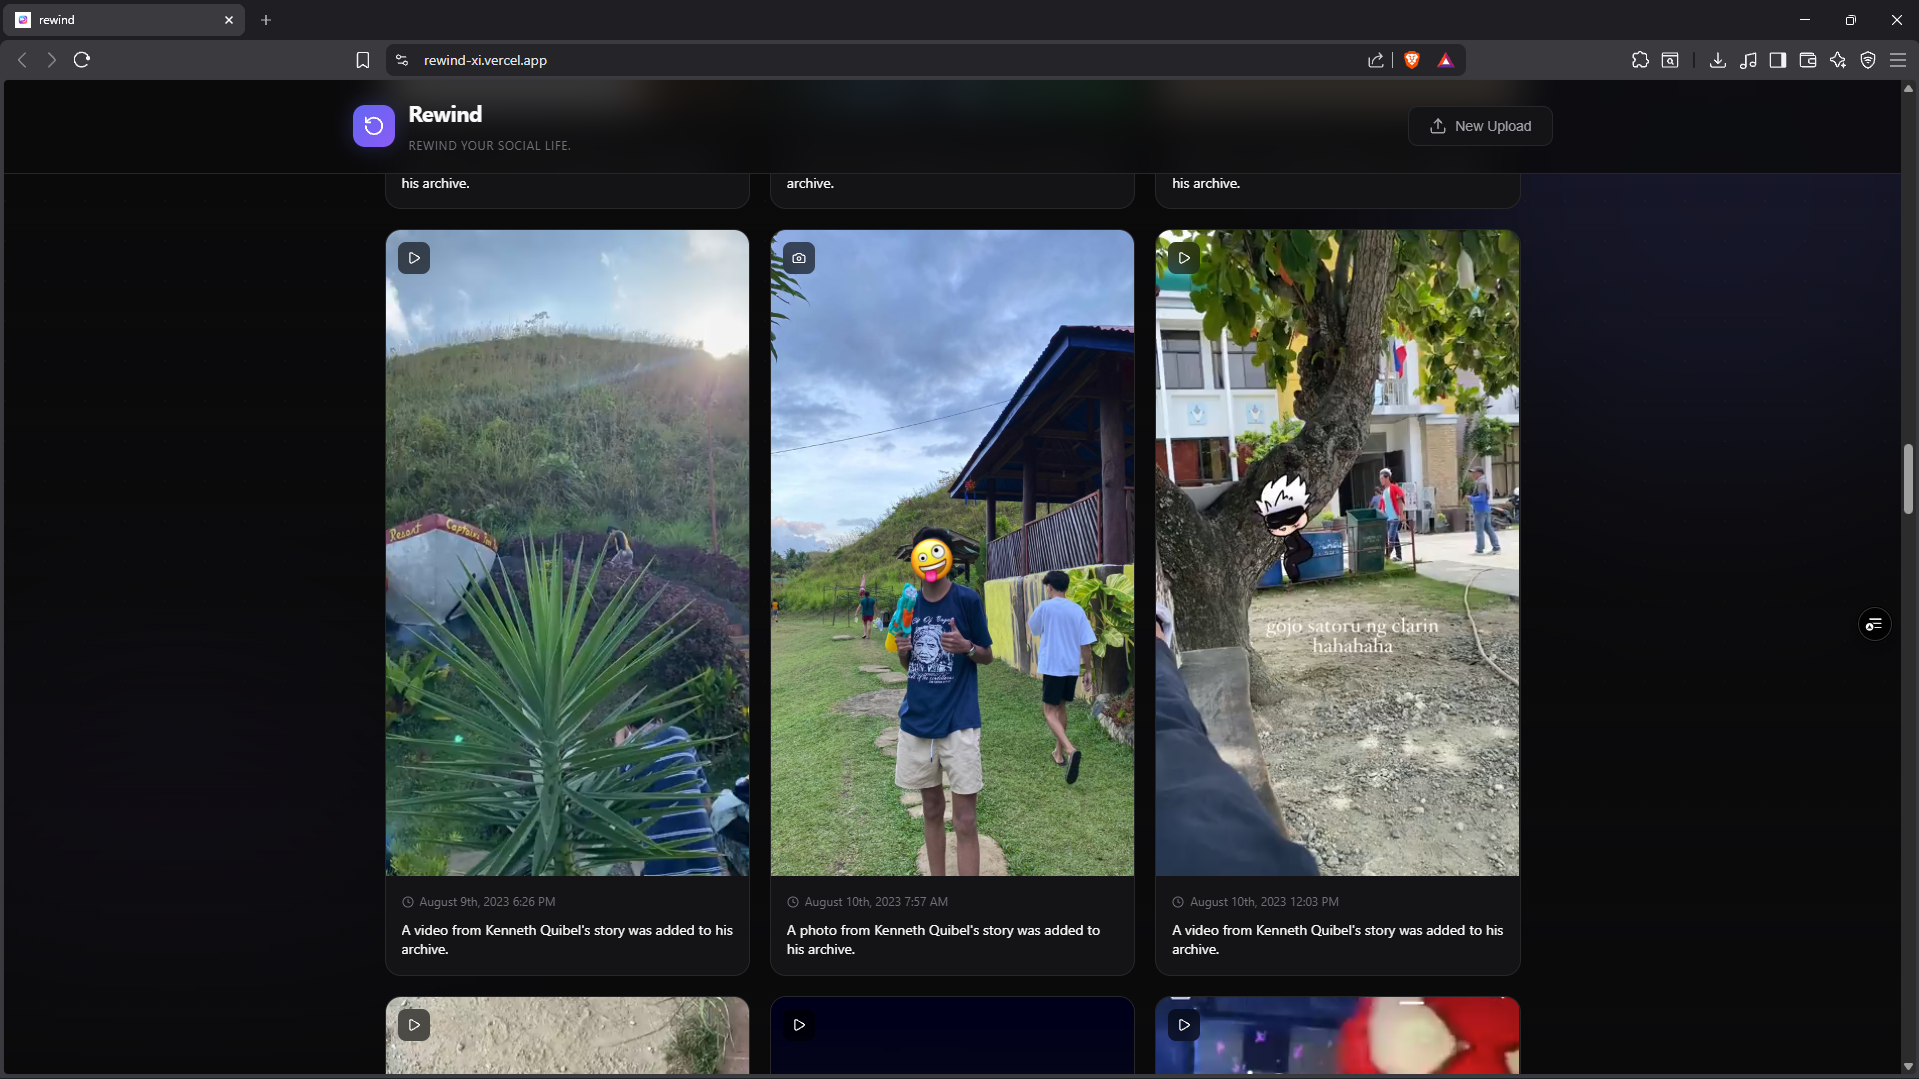The image size is (1919, 1079).
Task: Click the Rewind title text
Action: 445,114
